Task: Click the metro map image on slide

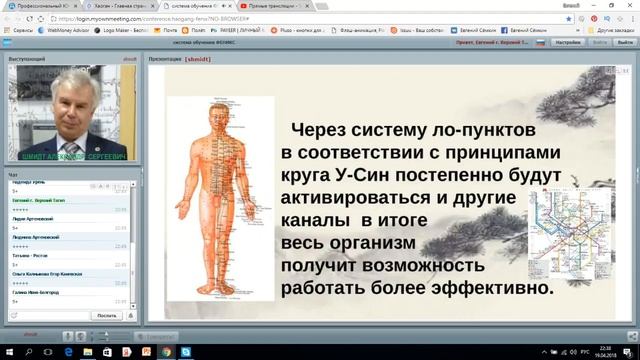Action: click(x=570, y=234)
